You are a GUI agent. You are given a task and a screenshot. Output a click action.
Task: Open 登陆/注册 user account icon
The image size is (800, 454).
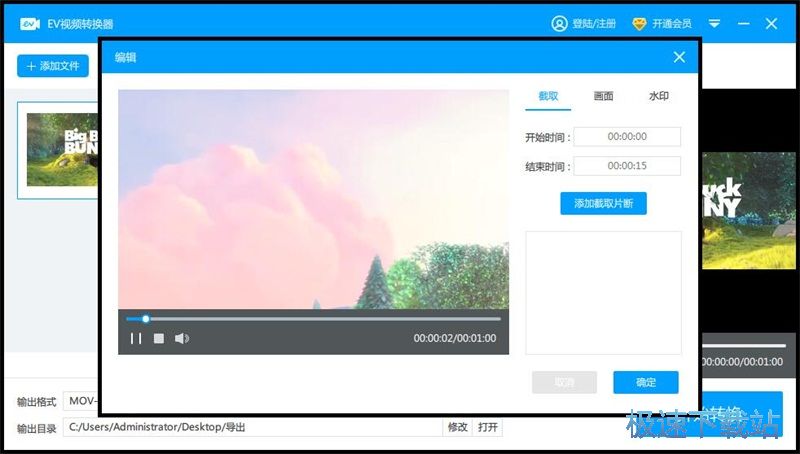pos(559,23)
